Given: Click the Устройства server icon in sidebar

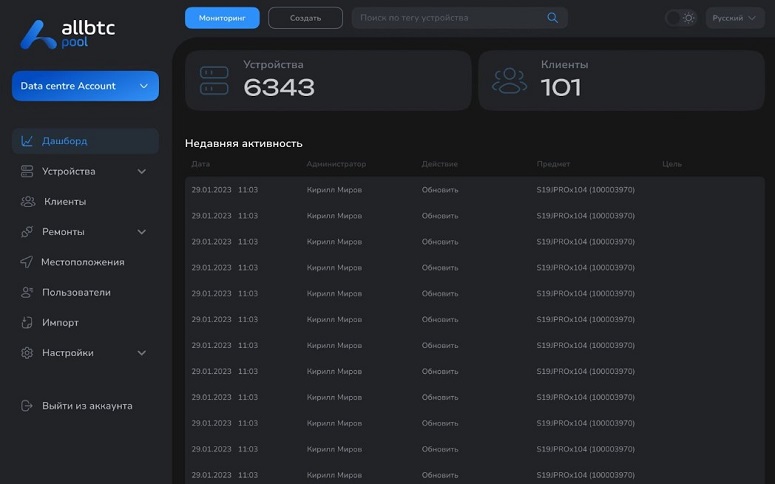Looking at the screenshot, I should point(27,172).
